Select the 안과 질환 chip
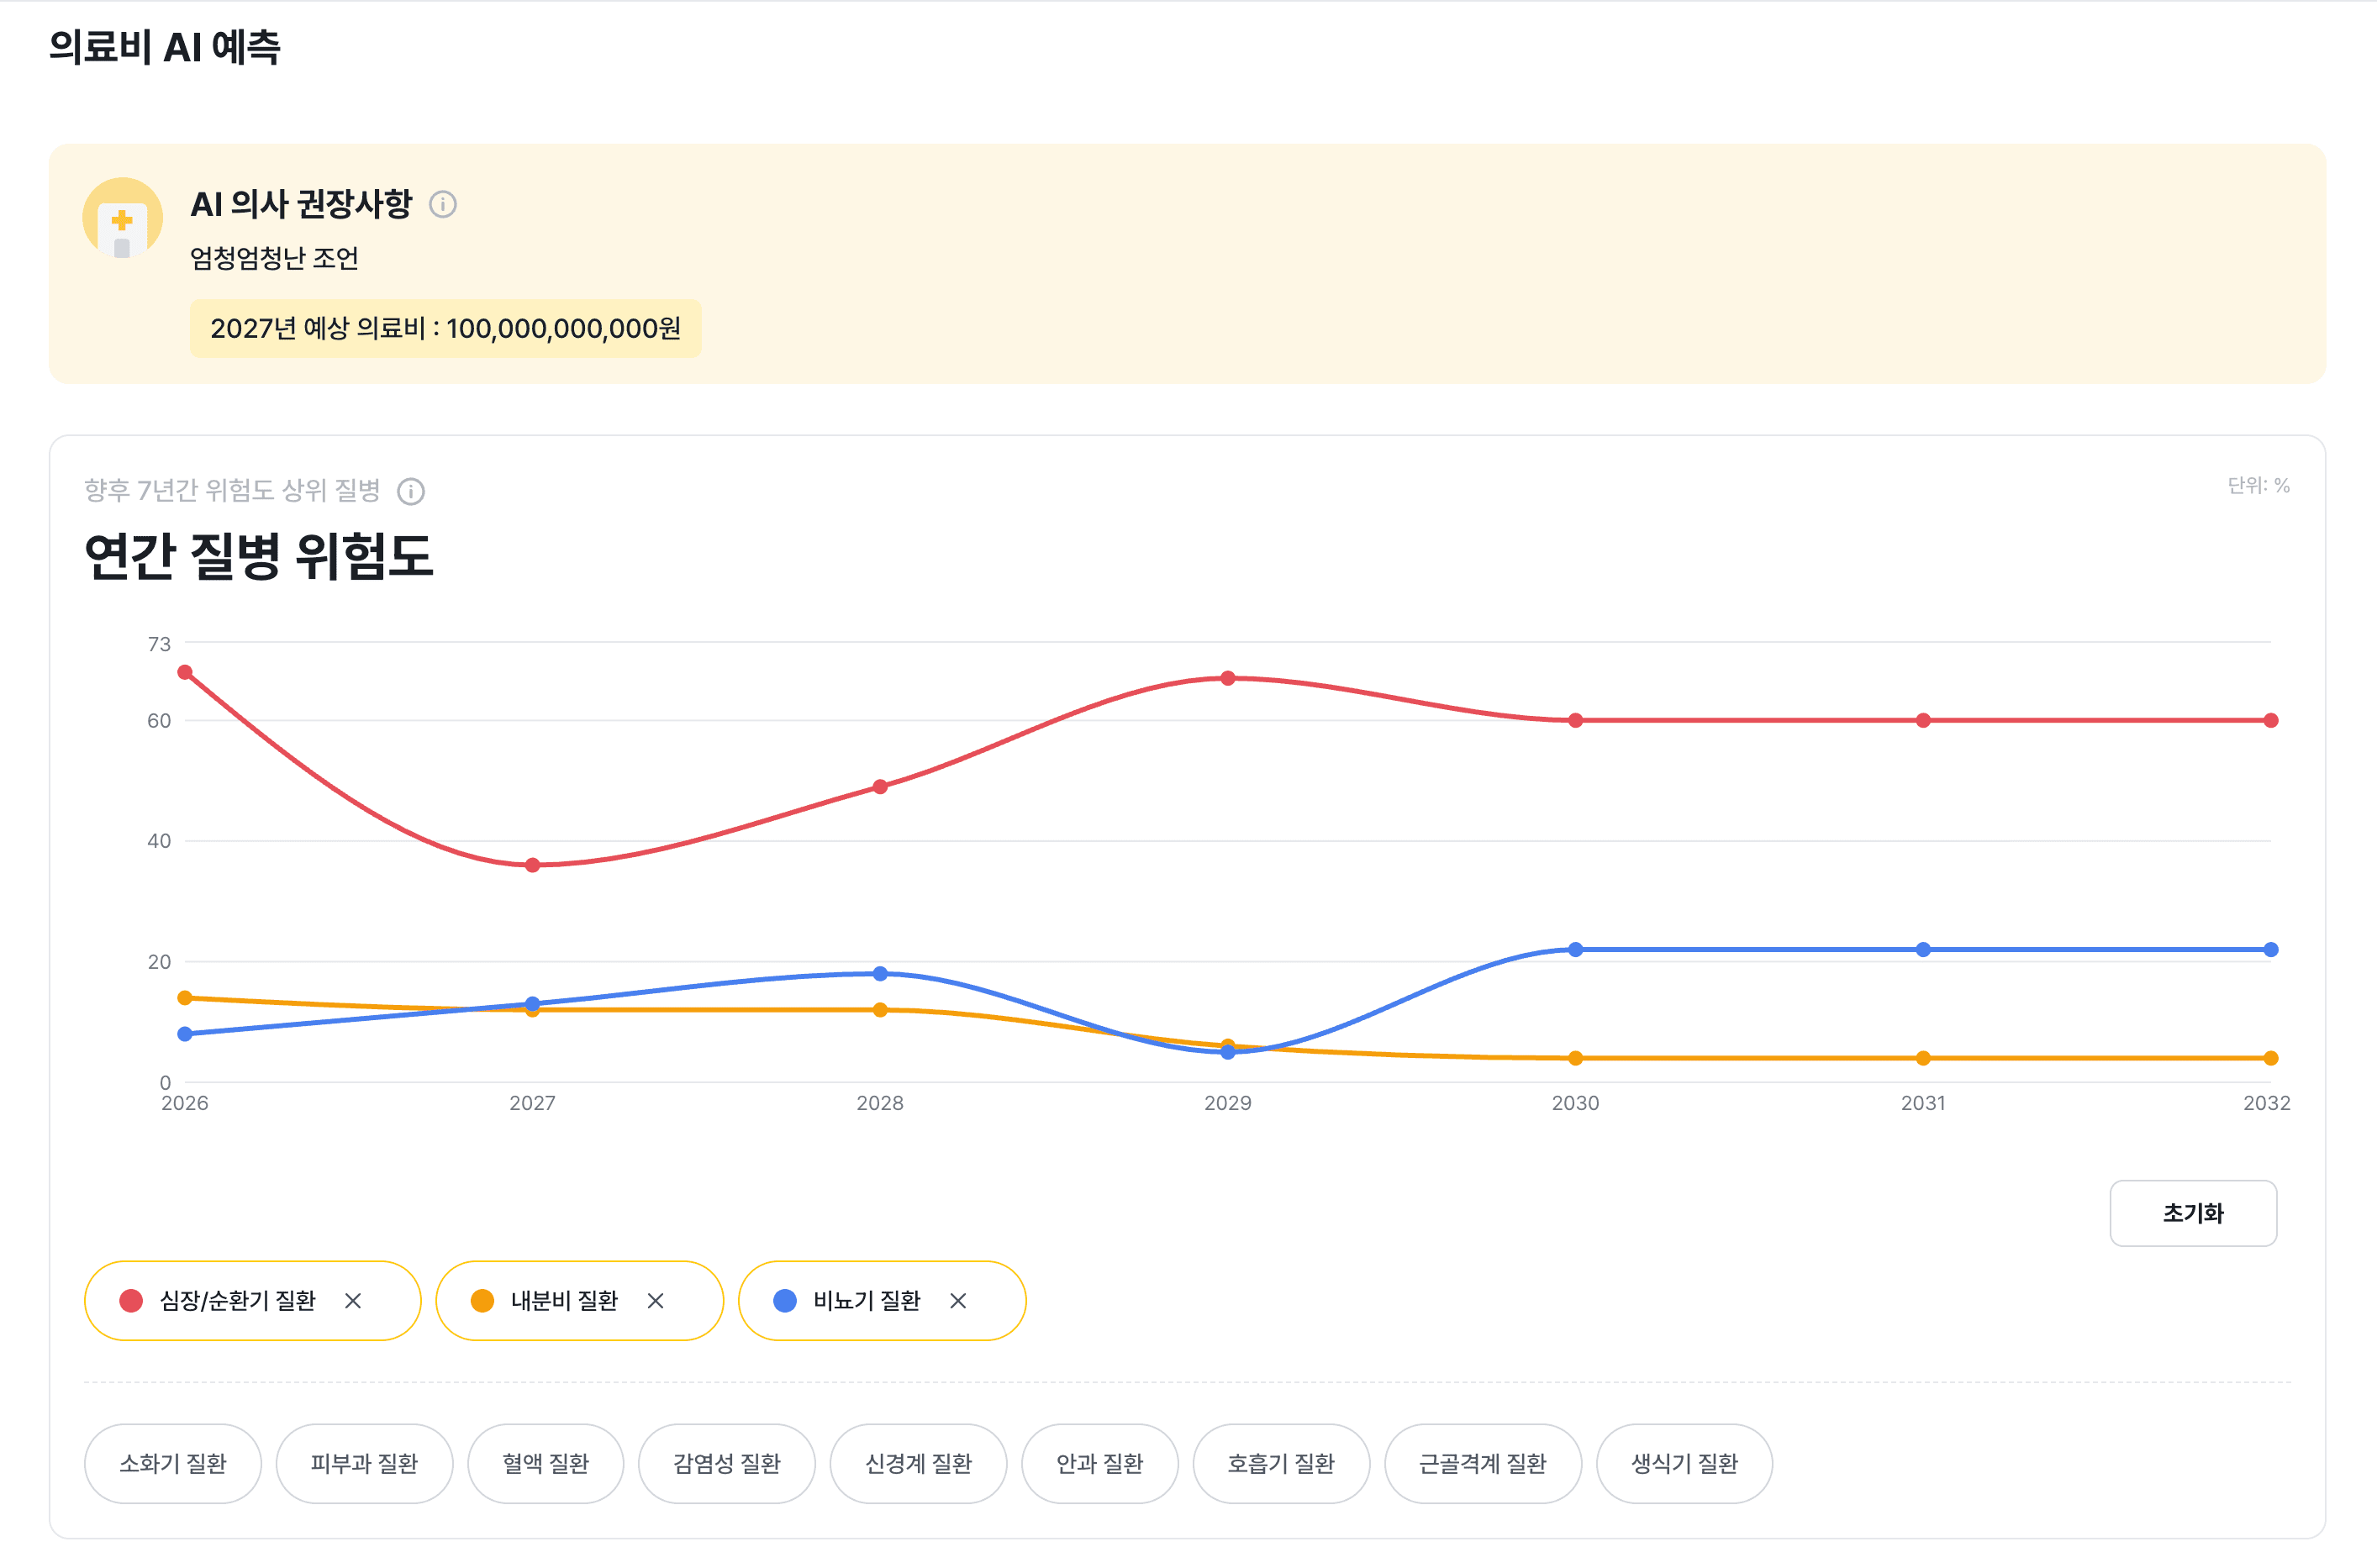This screenshot has width=2377, height=1568. (x=1099, y=1463)
